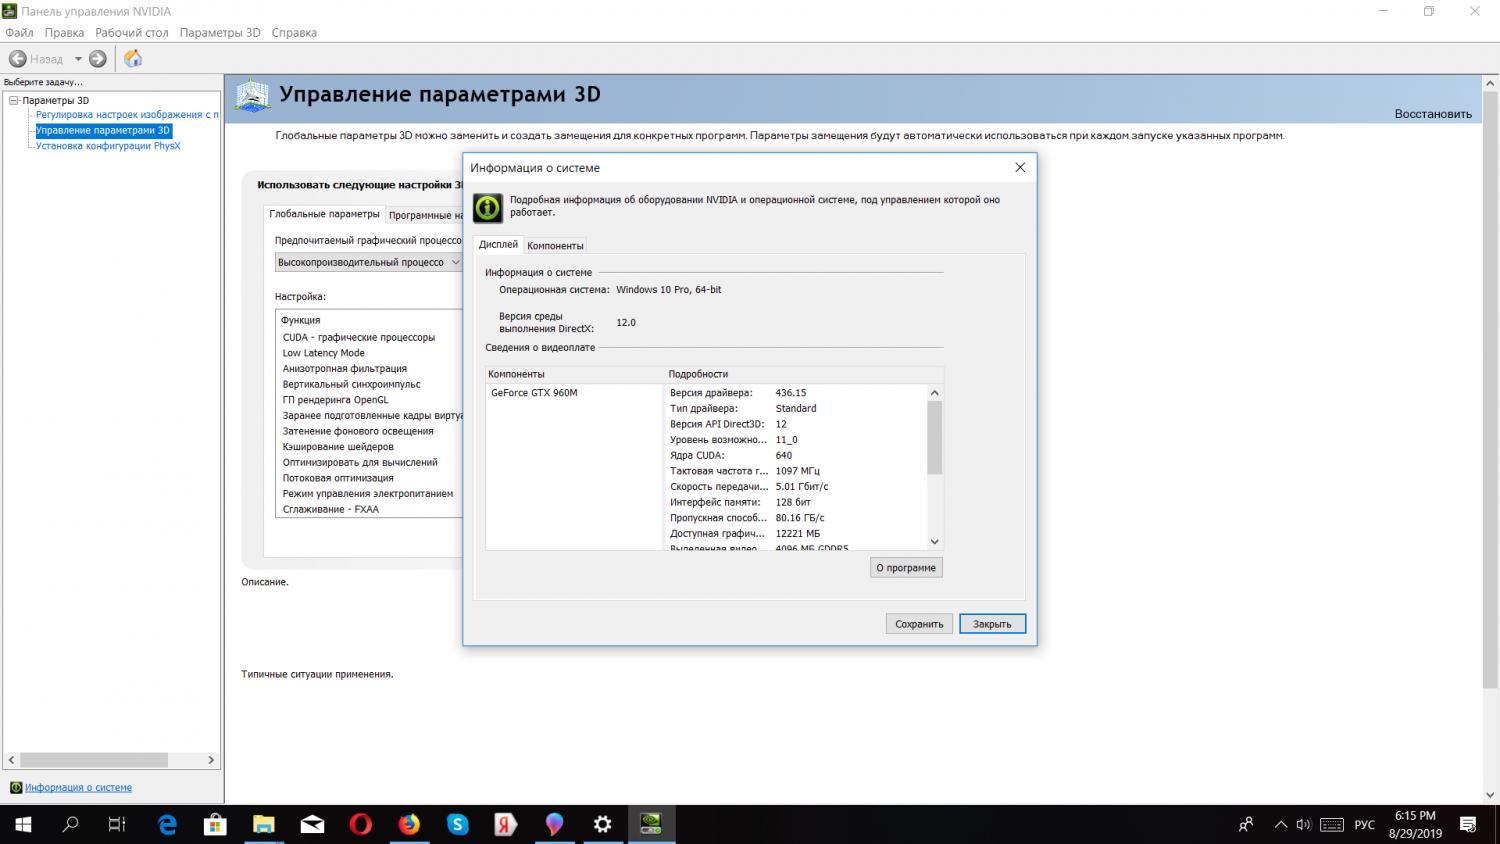Collapse the Параметры 3D tree node
This screenshot has width=1500, height=844.
pyautogui.click(x=14, y=100)
